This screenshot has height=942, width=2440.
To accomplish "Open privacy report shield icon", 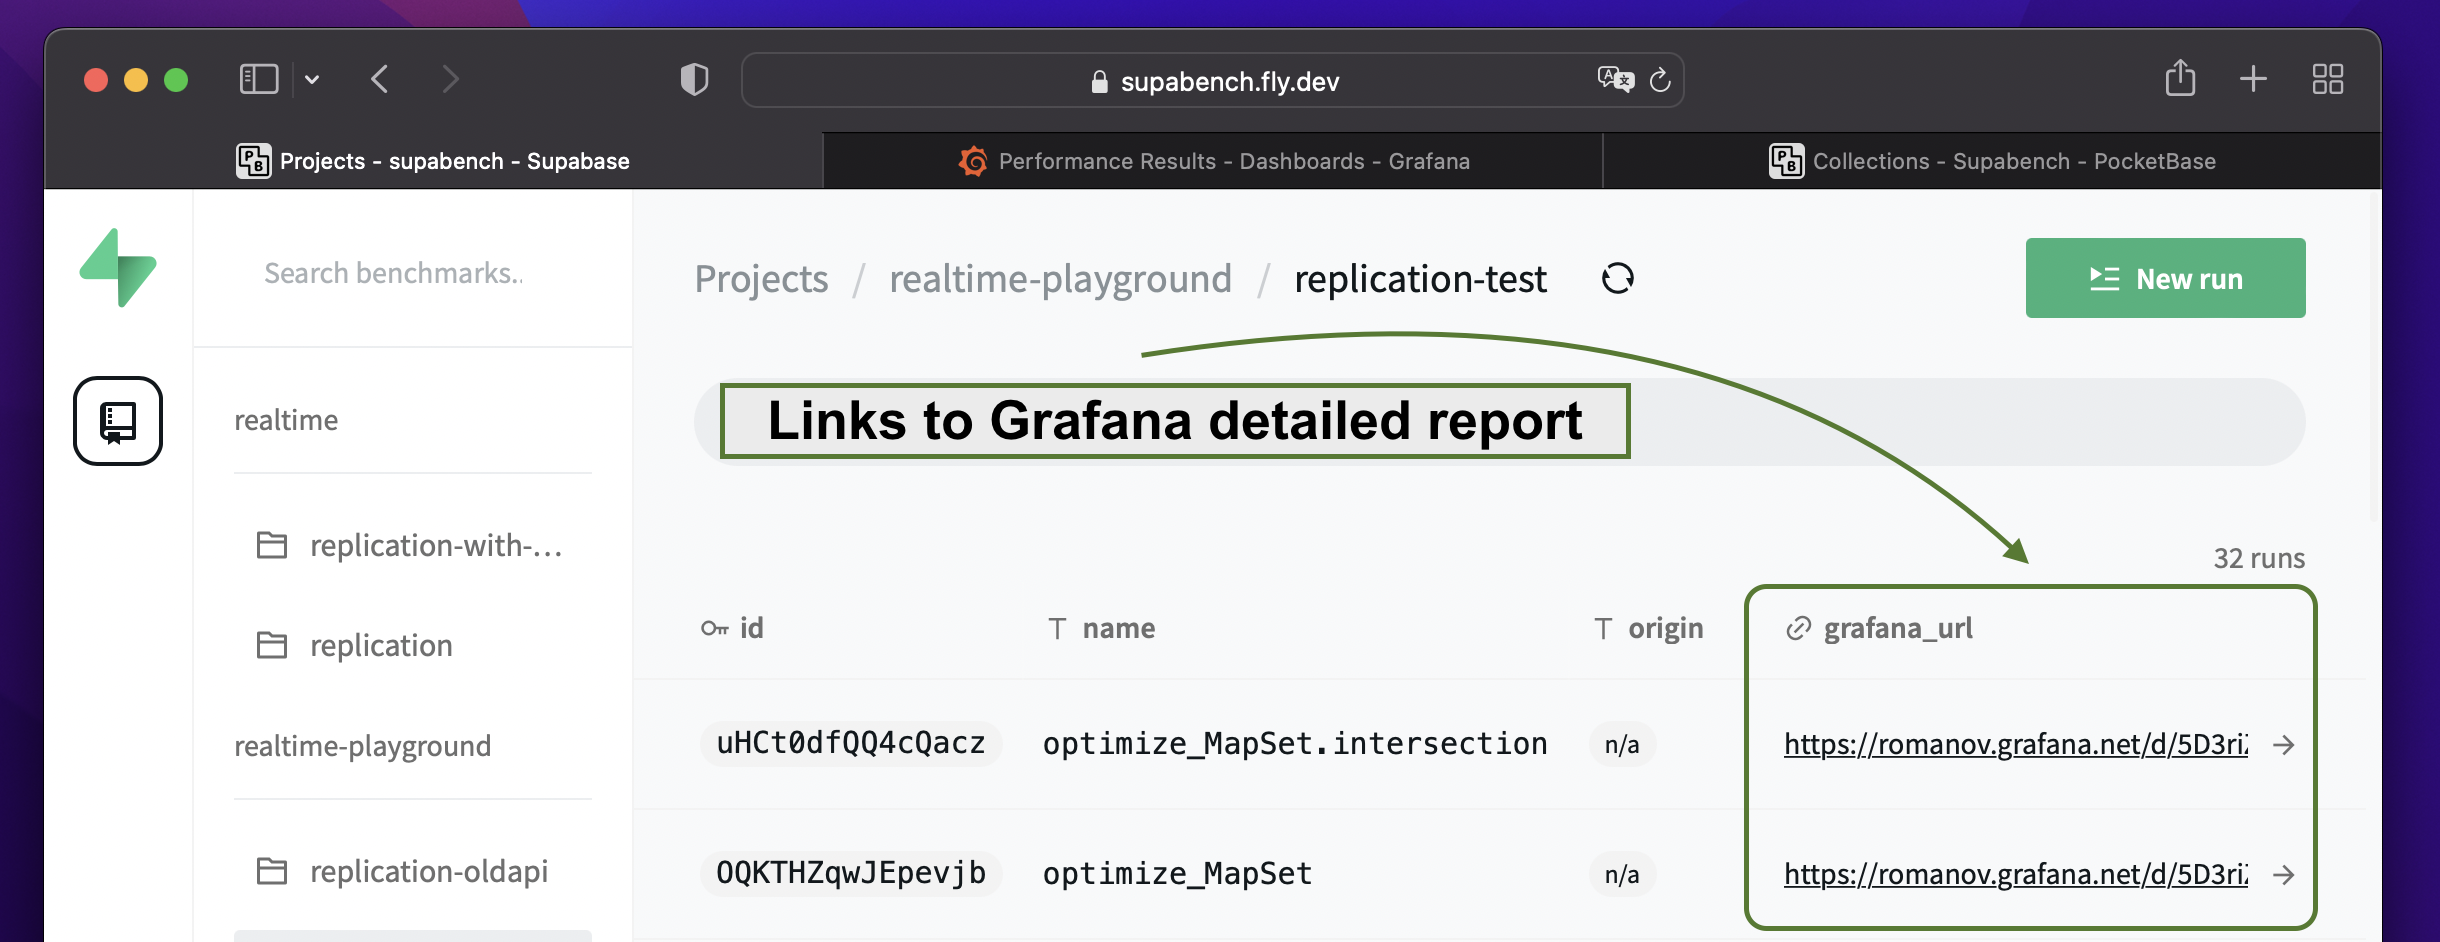I will (694, 79).
